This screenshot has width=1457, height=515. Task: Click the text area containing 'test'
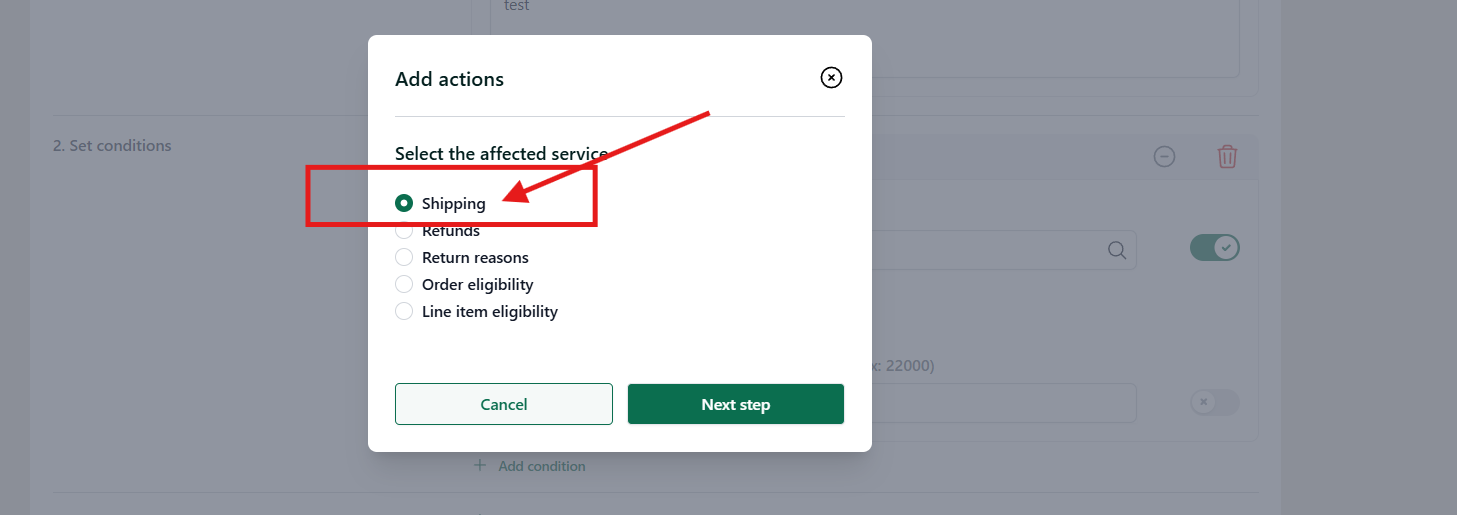[864, 38]
